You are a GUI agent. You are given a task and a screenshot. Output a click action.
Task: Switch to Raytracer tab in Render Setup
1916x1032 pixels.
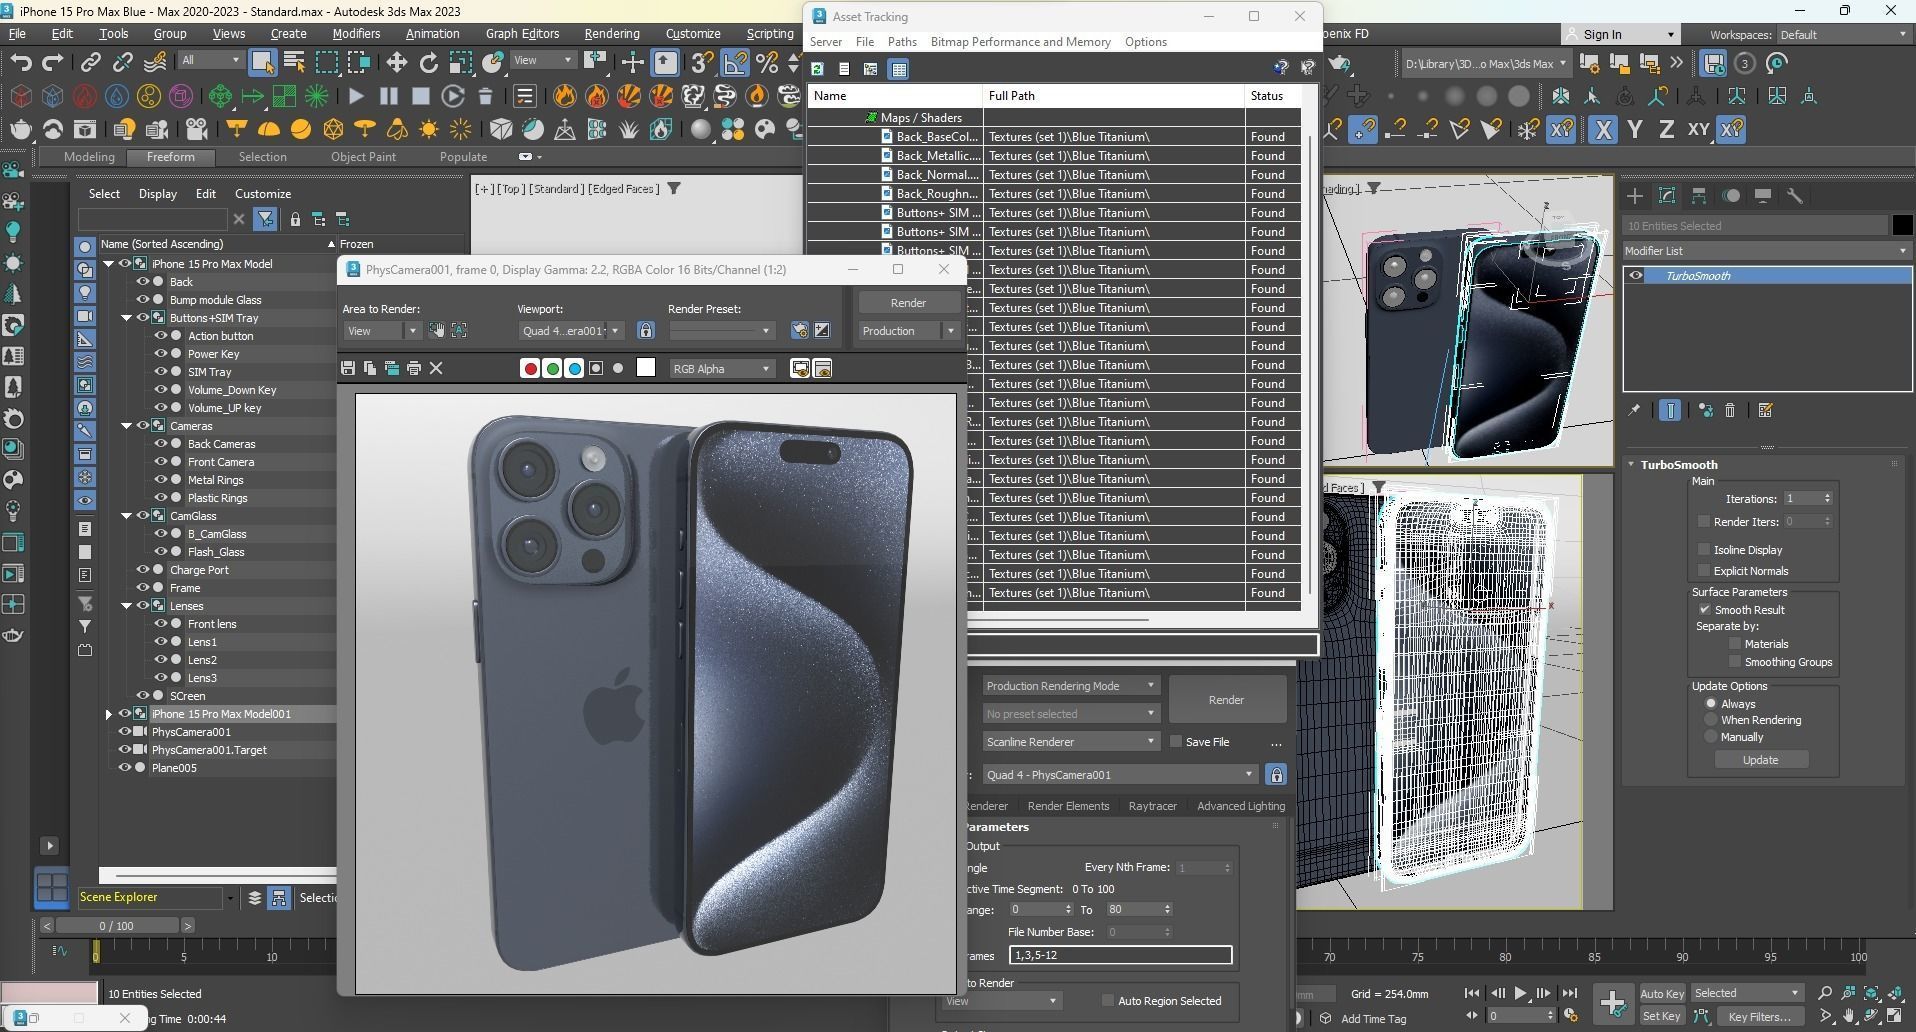click(x=1152, y=806)
